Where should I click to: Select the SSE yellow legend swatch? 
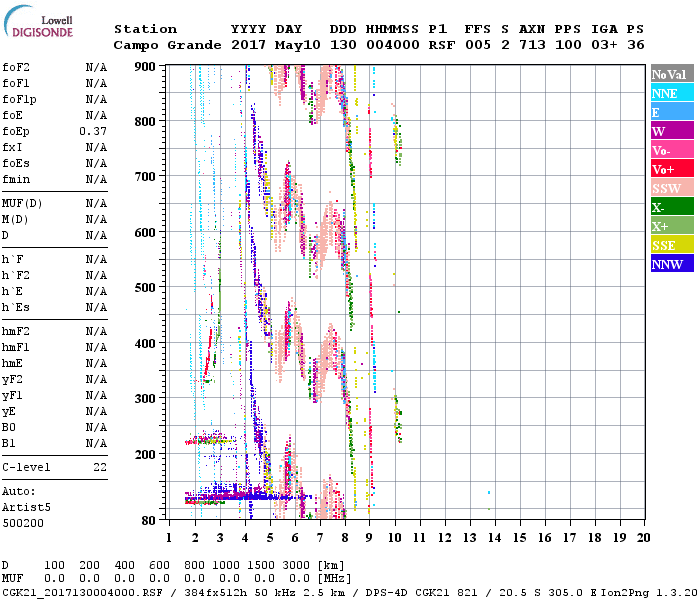pos(672,245)
